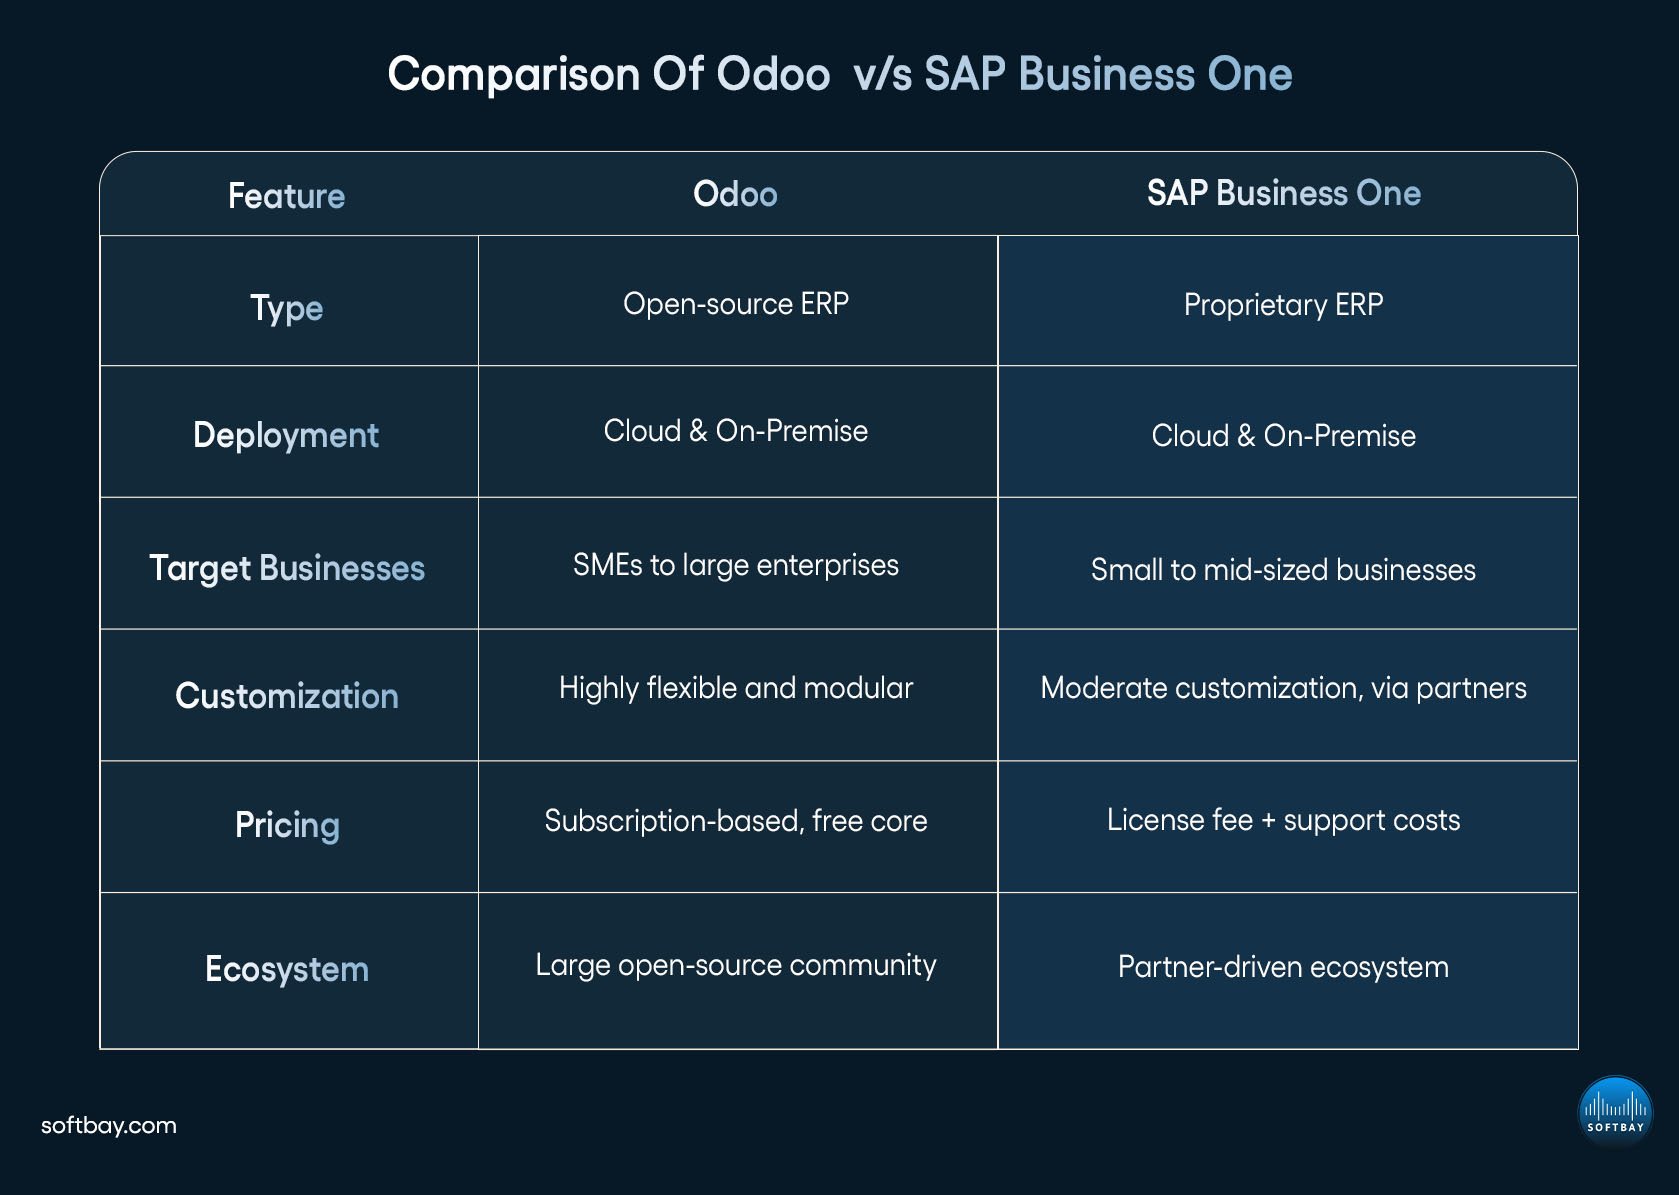1679x1195 pixels.
Task: Click the Partner-driven ecosystem cell
Action: coord(1283,967)
